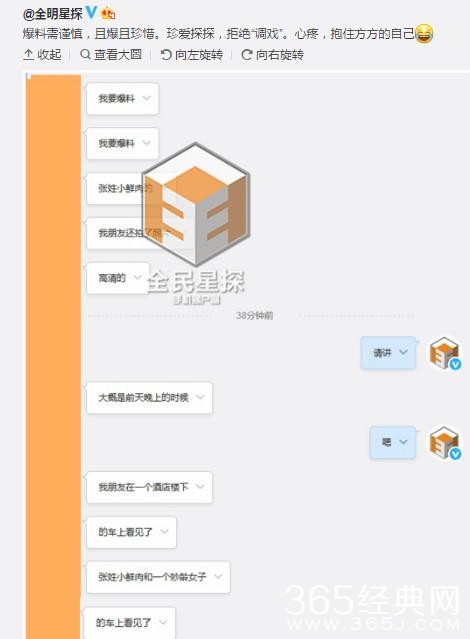Click the verified V badge beside 全明星探
The width and height of the screenshot is (470, 639).
[x=92, y=13]
